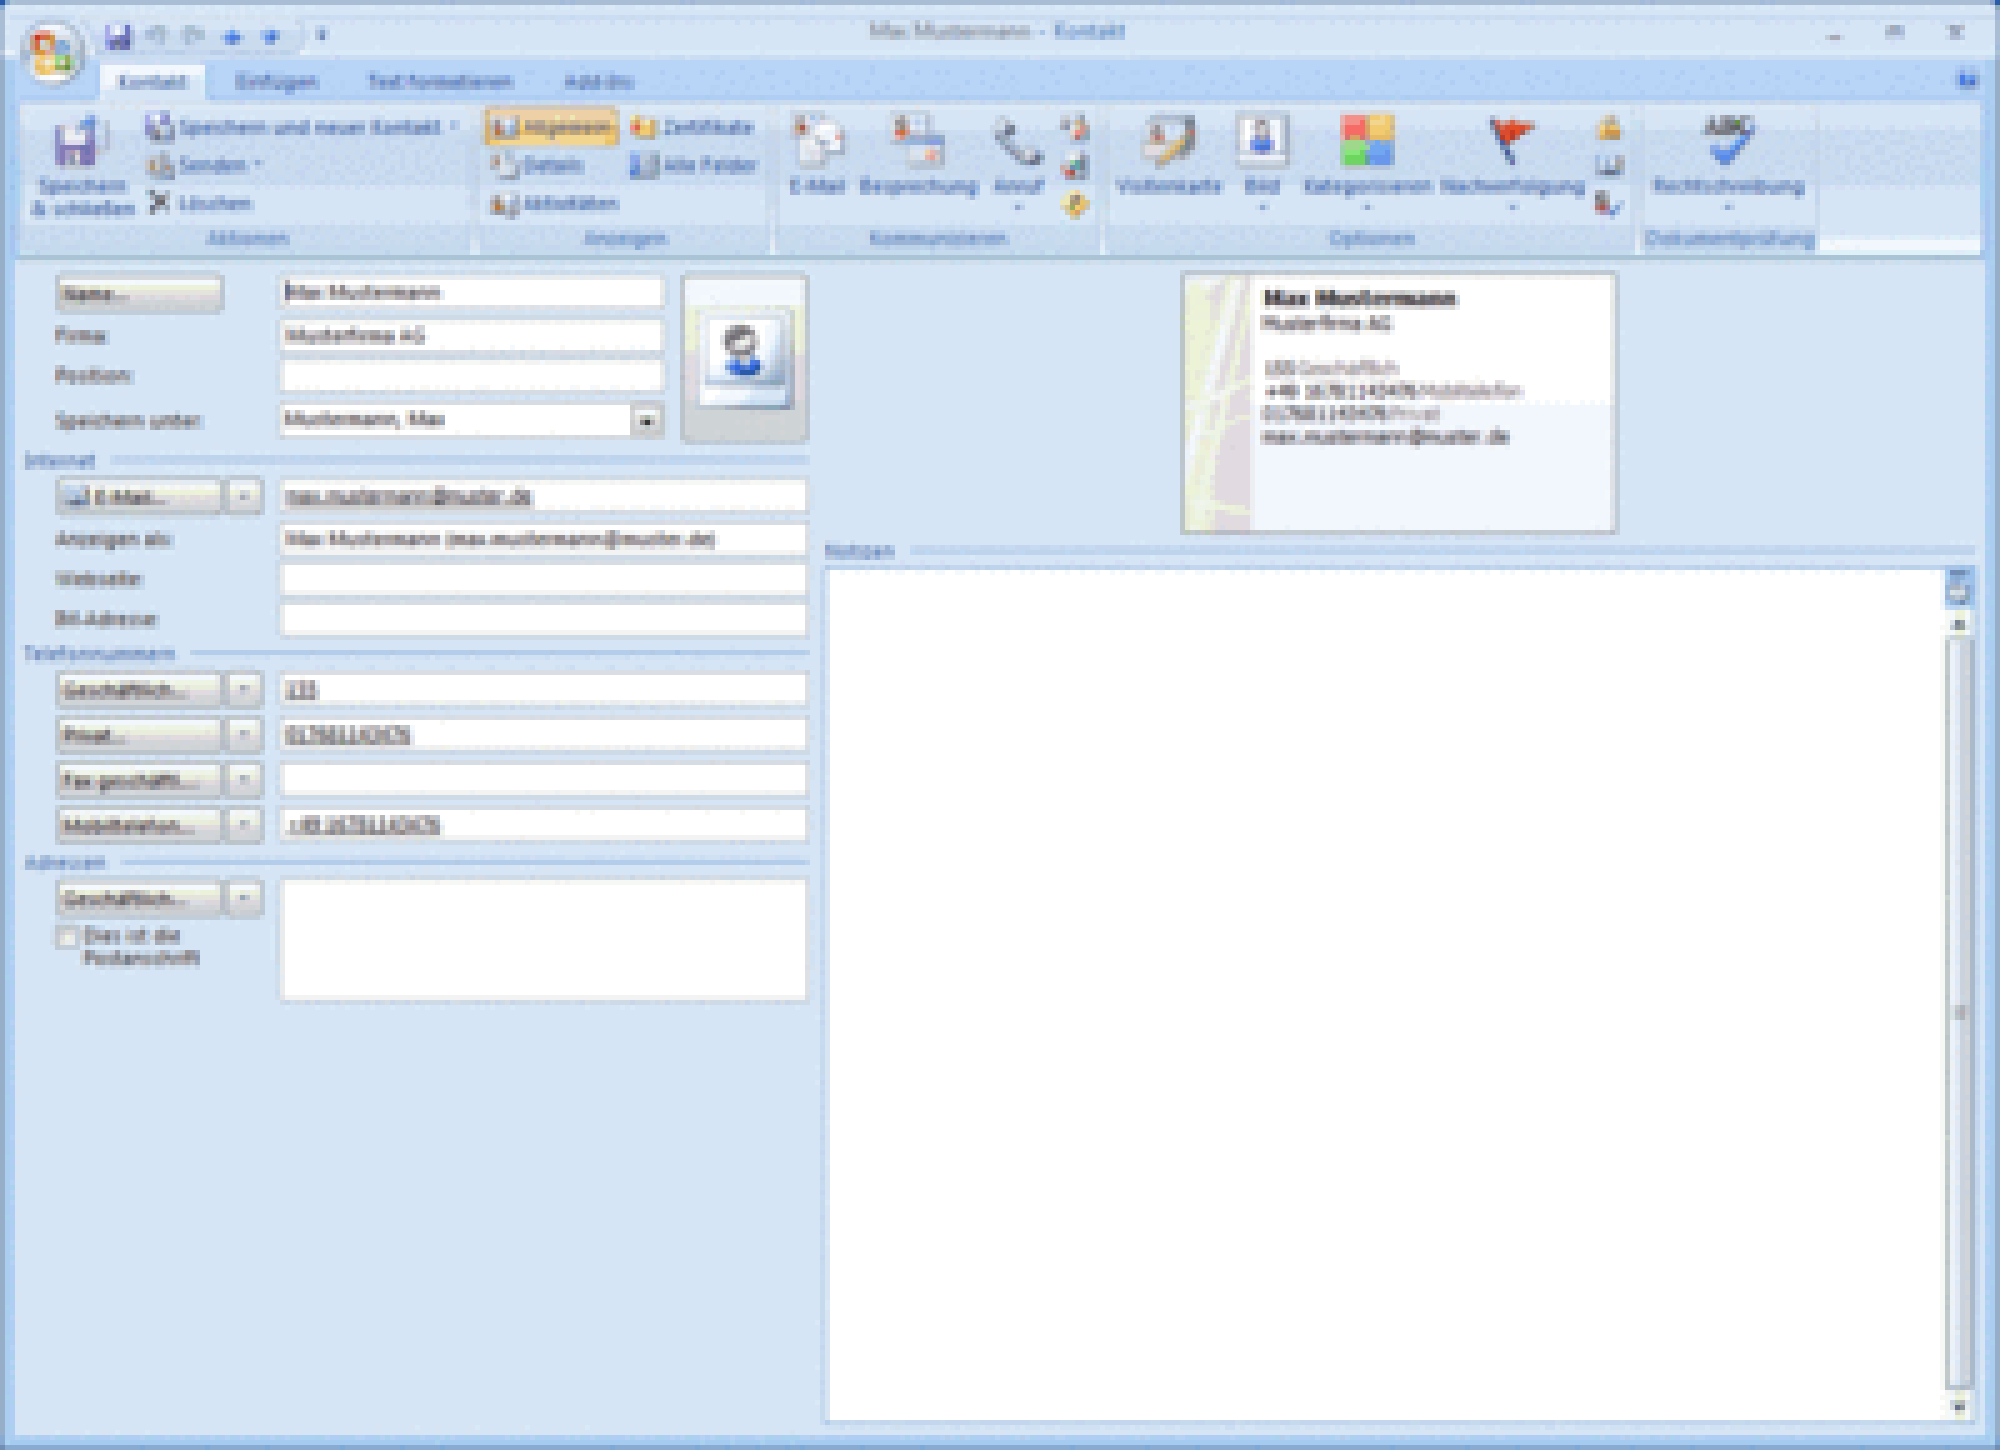Image resolution: width=2000 pixels, height=1450 pixels.
Task: Switch to Details view
Action: click(x=538, y=165)
